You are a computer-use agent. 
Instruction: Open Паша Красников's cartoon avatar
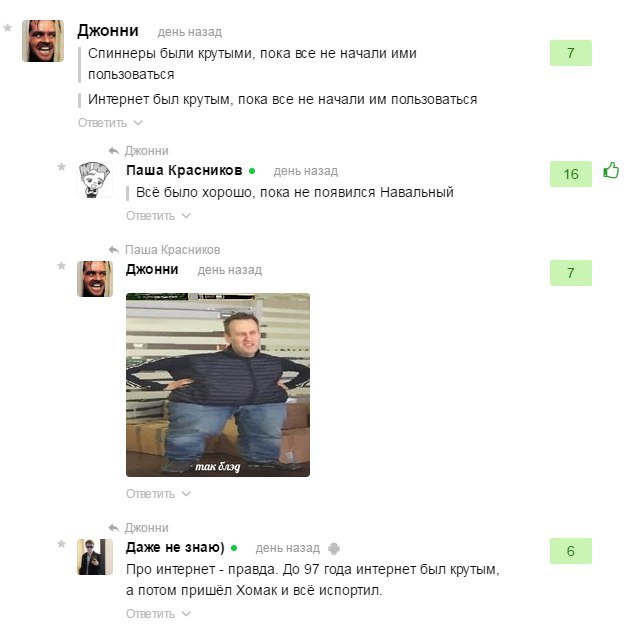click(95, 180)
